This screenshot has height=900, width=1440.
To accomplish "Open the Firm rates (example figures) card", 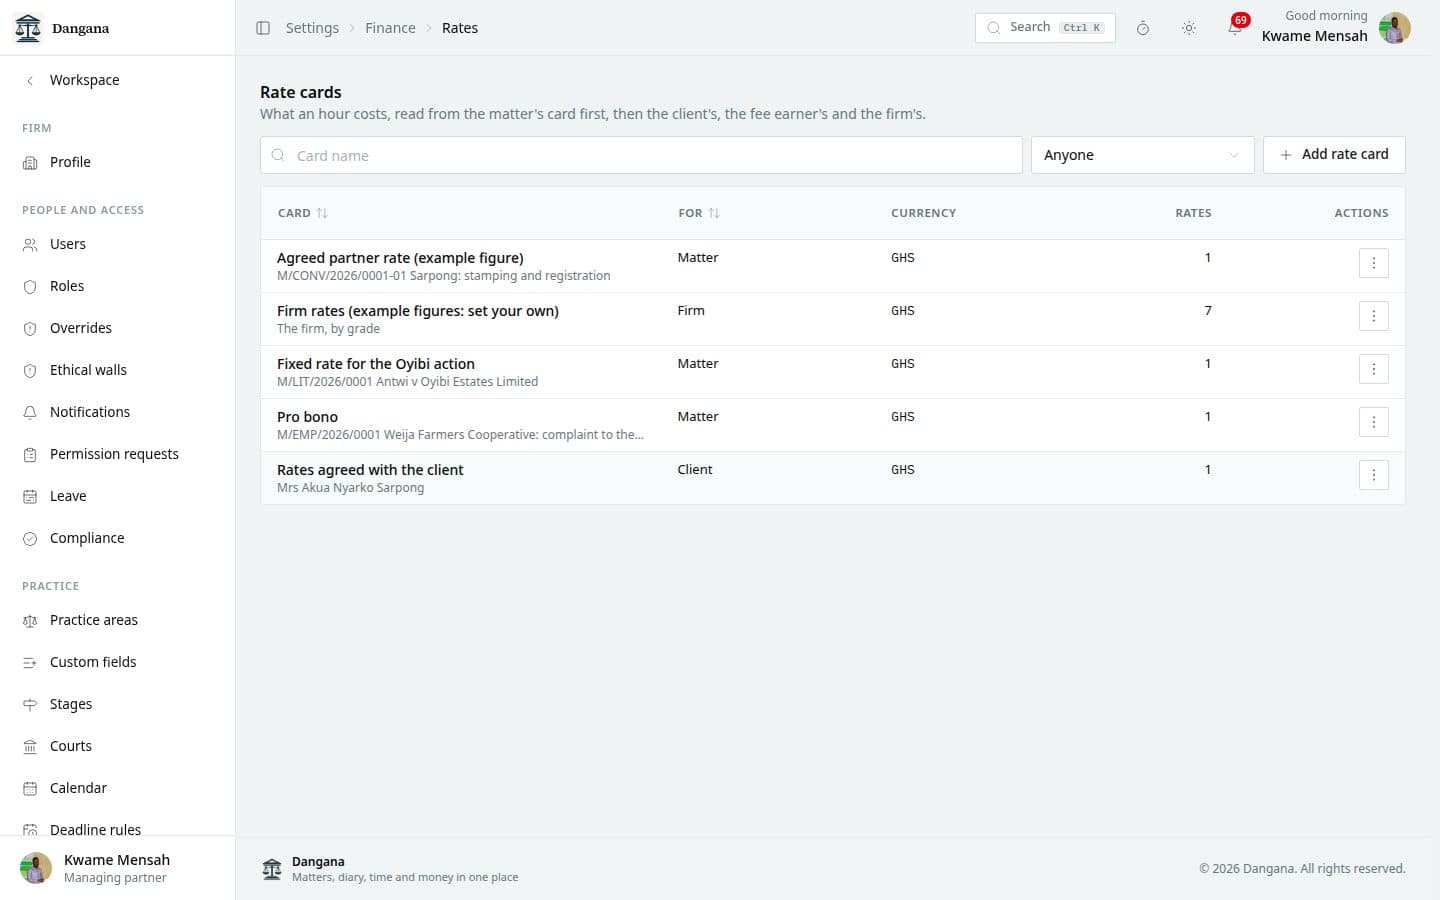I will tap(418, 311).
